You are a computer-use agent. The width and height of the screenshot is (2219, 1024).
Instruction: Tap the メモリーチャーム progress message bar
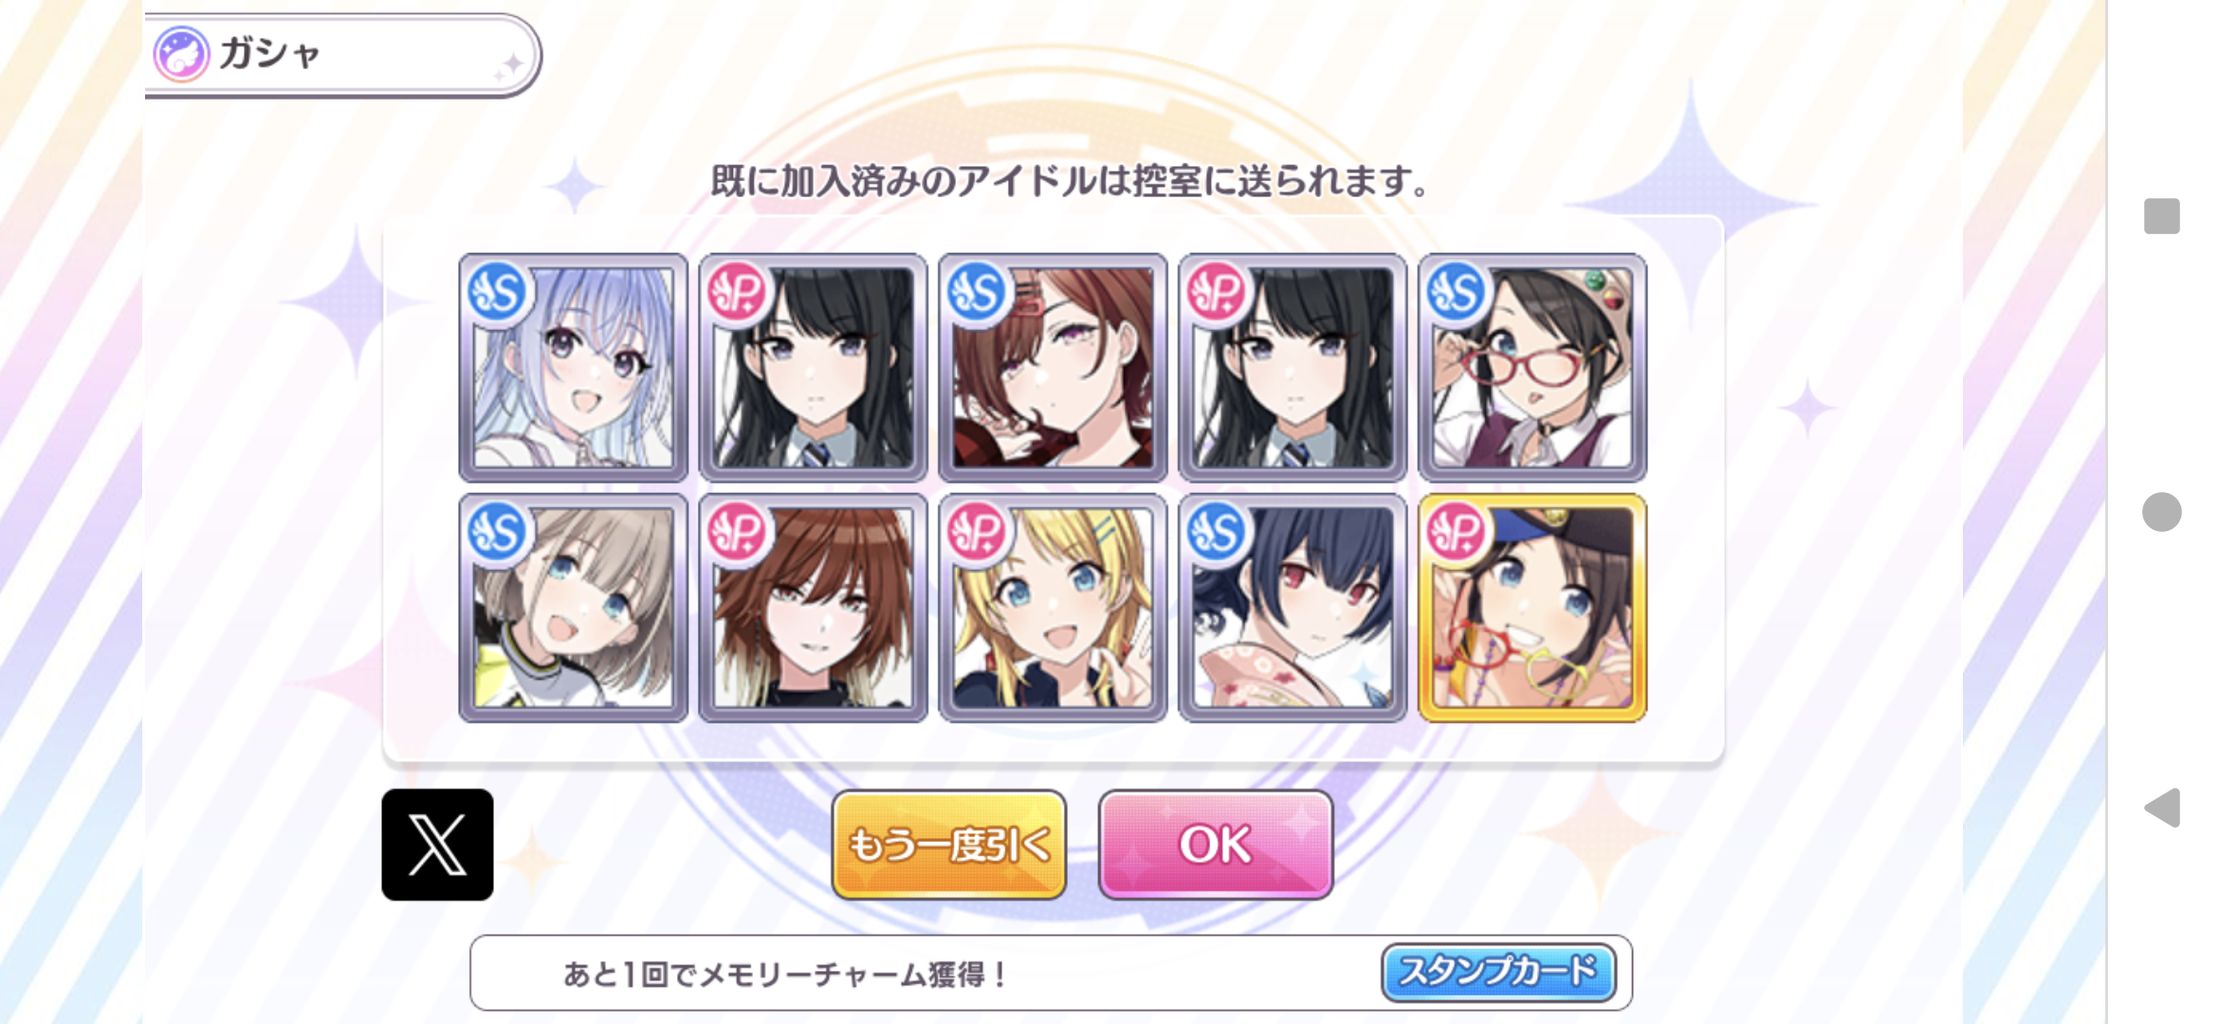(1050, 973)
